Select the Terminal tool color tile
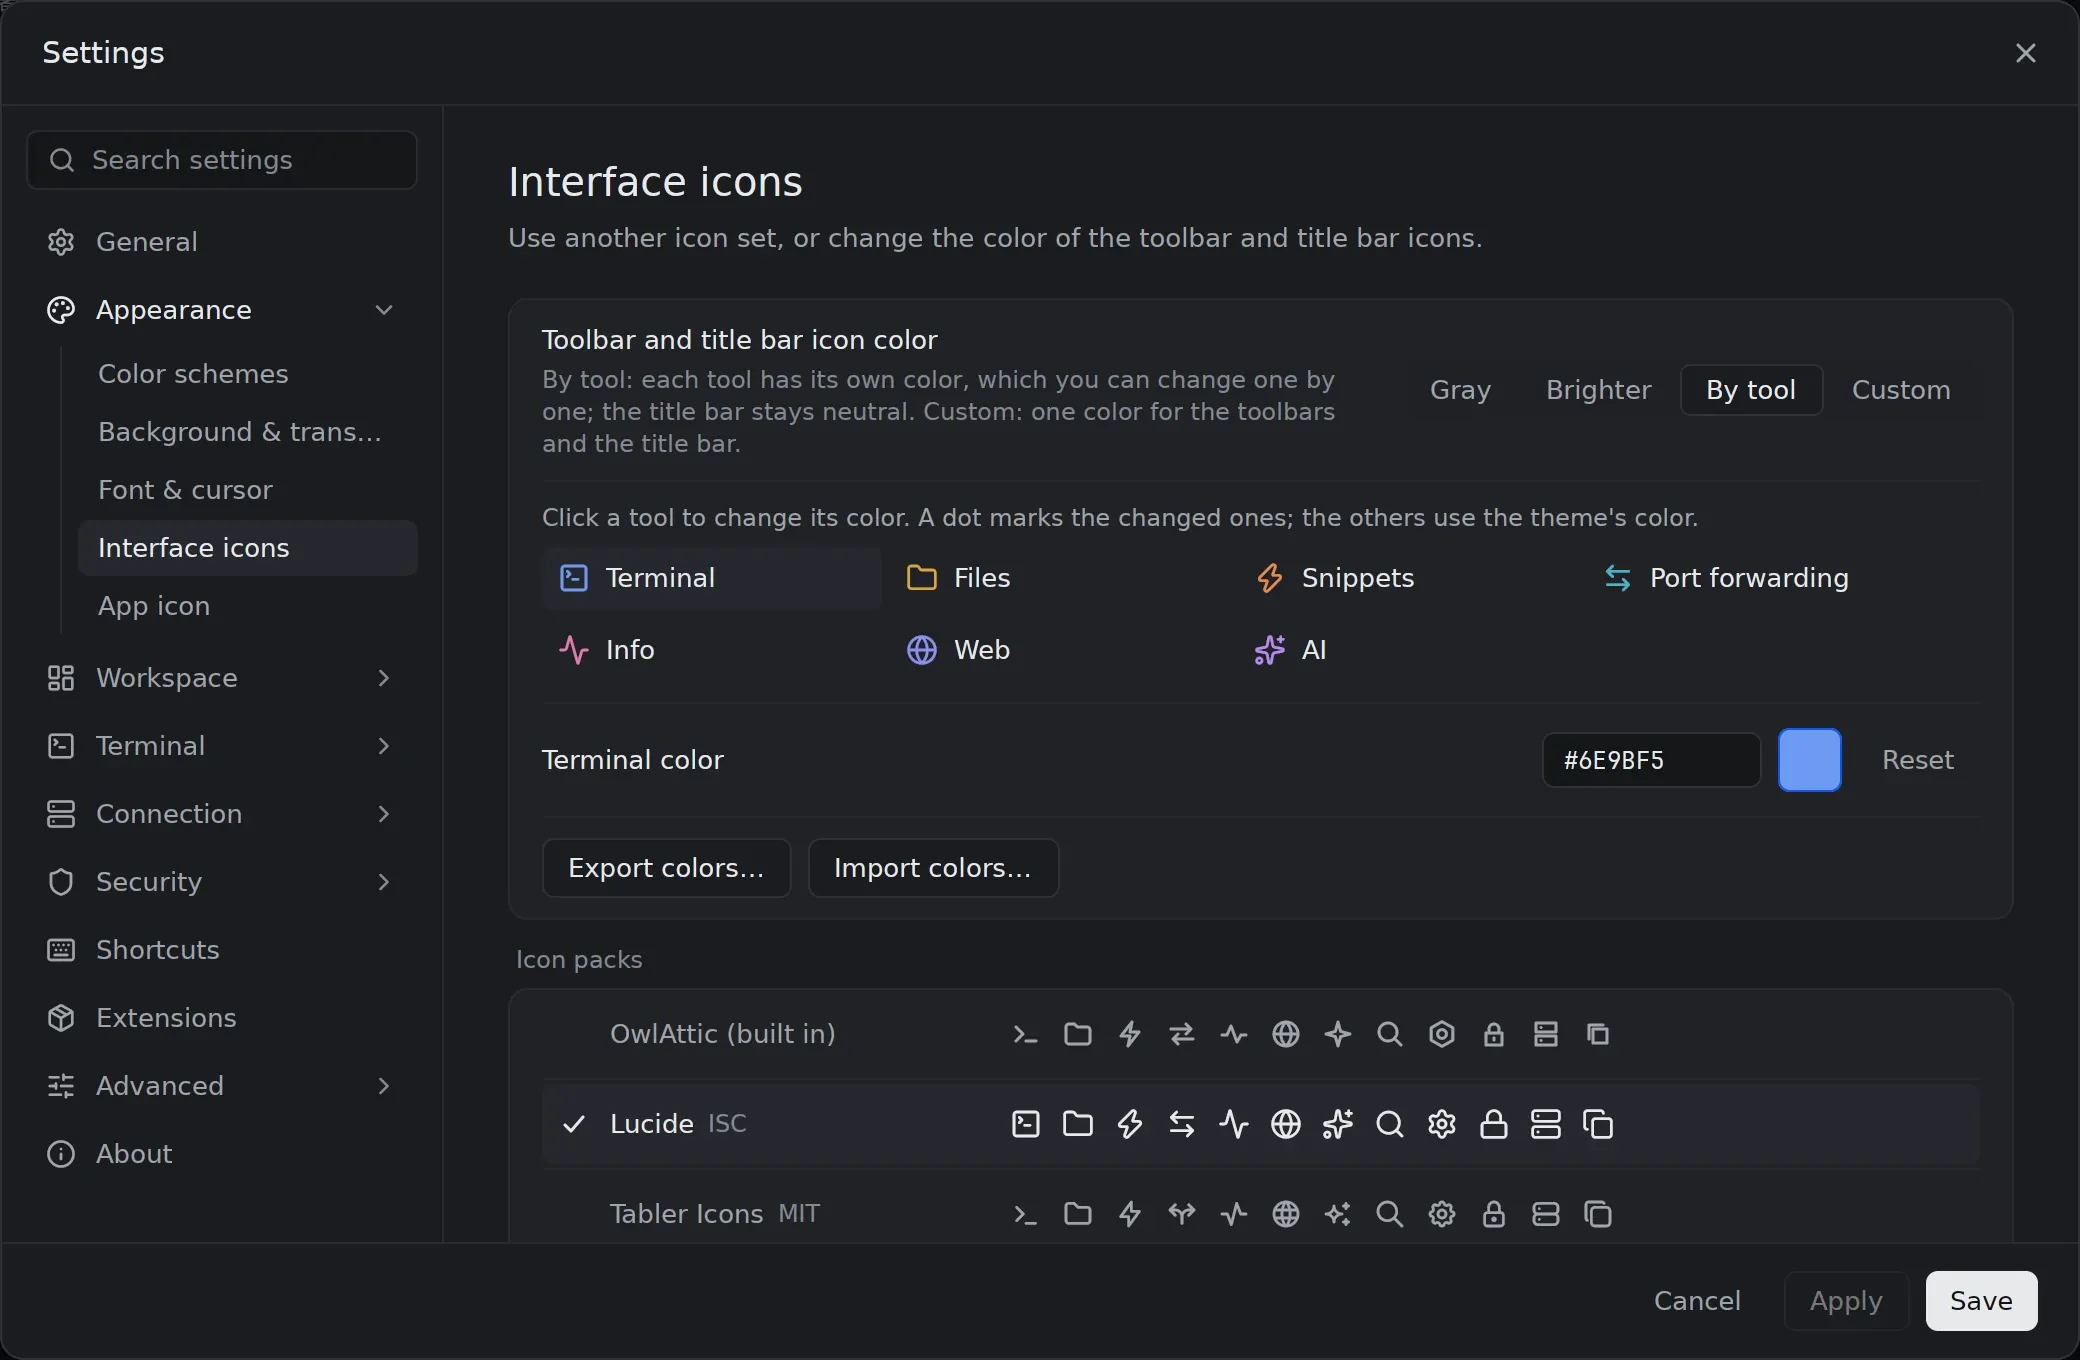Image resolution: width=2080 pixels, height=1360 pixels. point(711,578)
